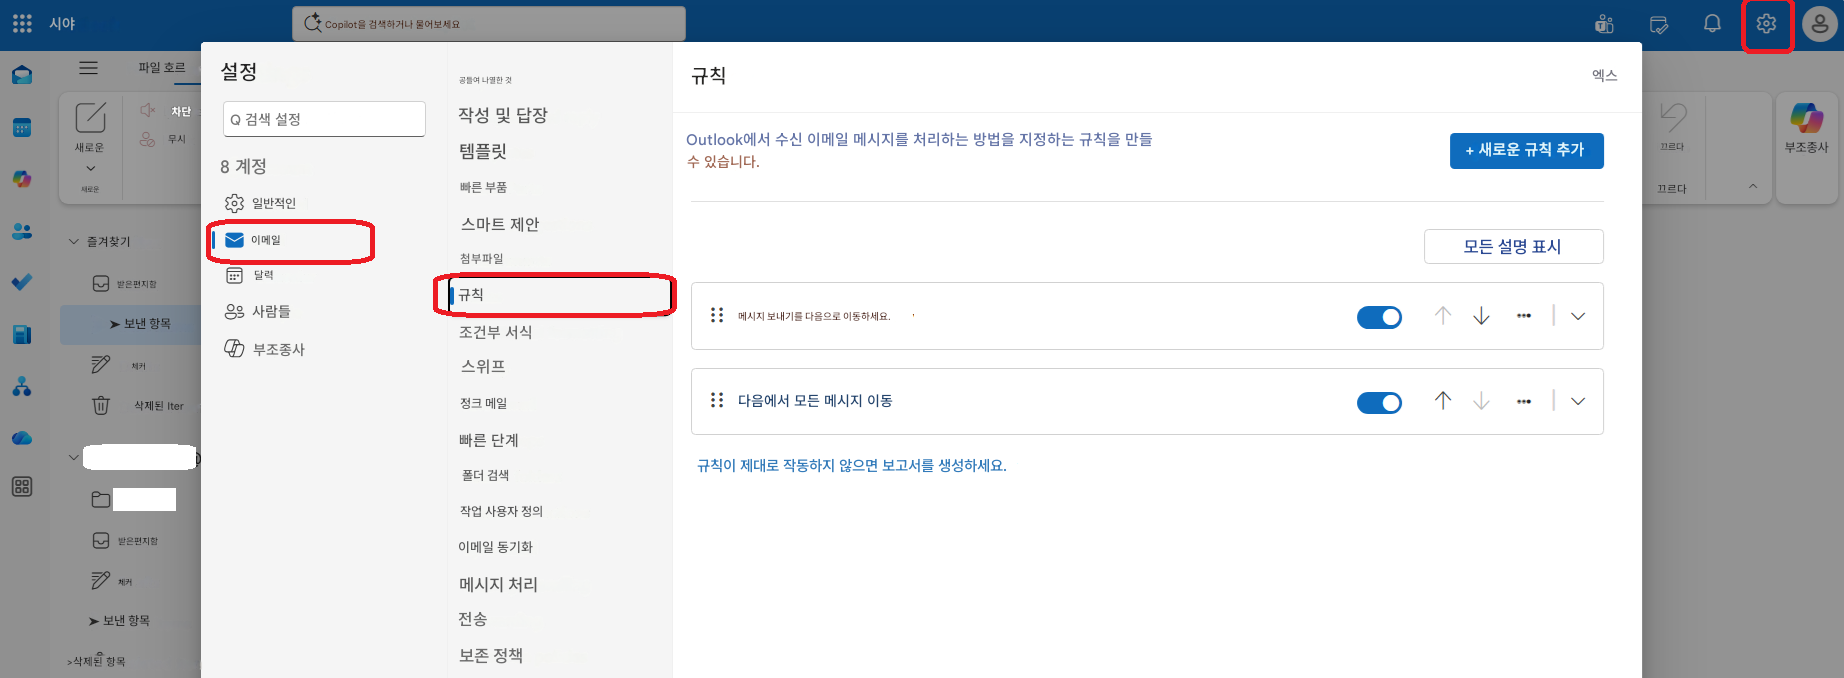
Task: Open more options for 다음에서 모든 메시지 이동 rule
Action: 1524,401
